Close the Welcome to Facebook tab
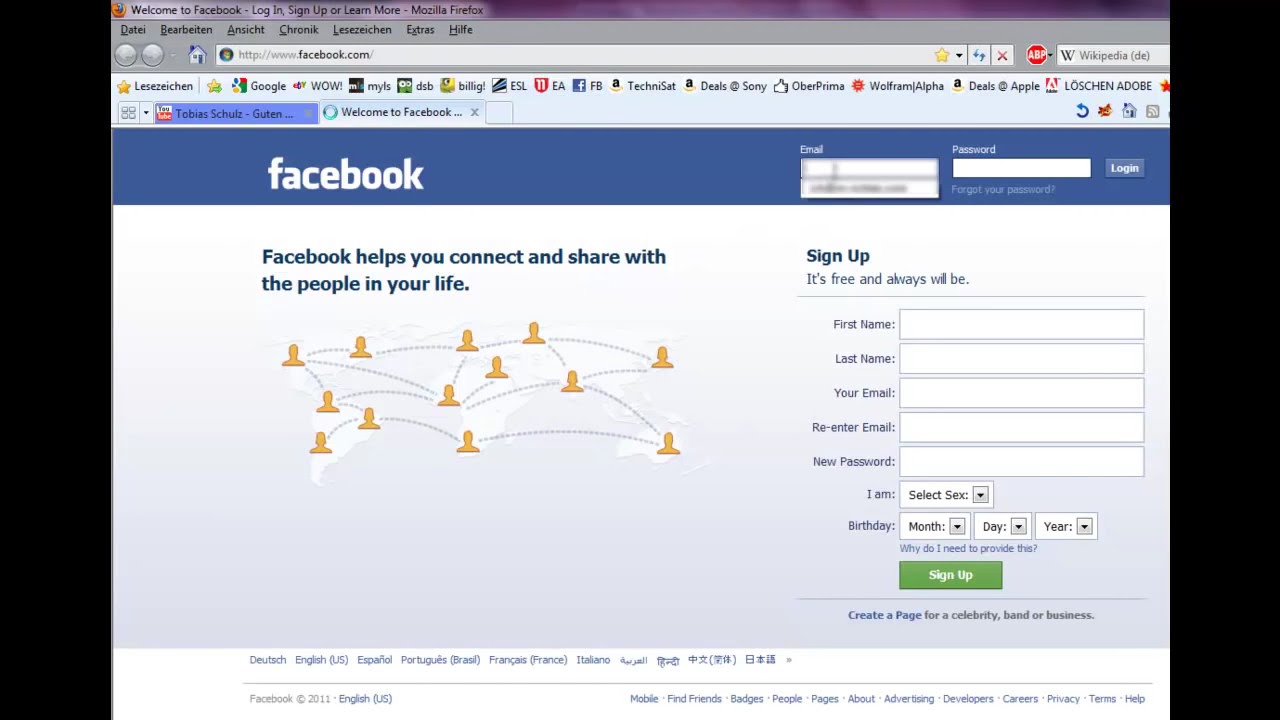 [475, 113]
